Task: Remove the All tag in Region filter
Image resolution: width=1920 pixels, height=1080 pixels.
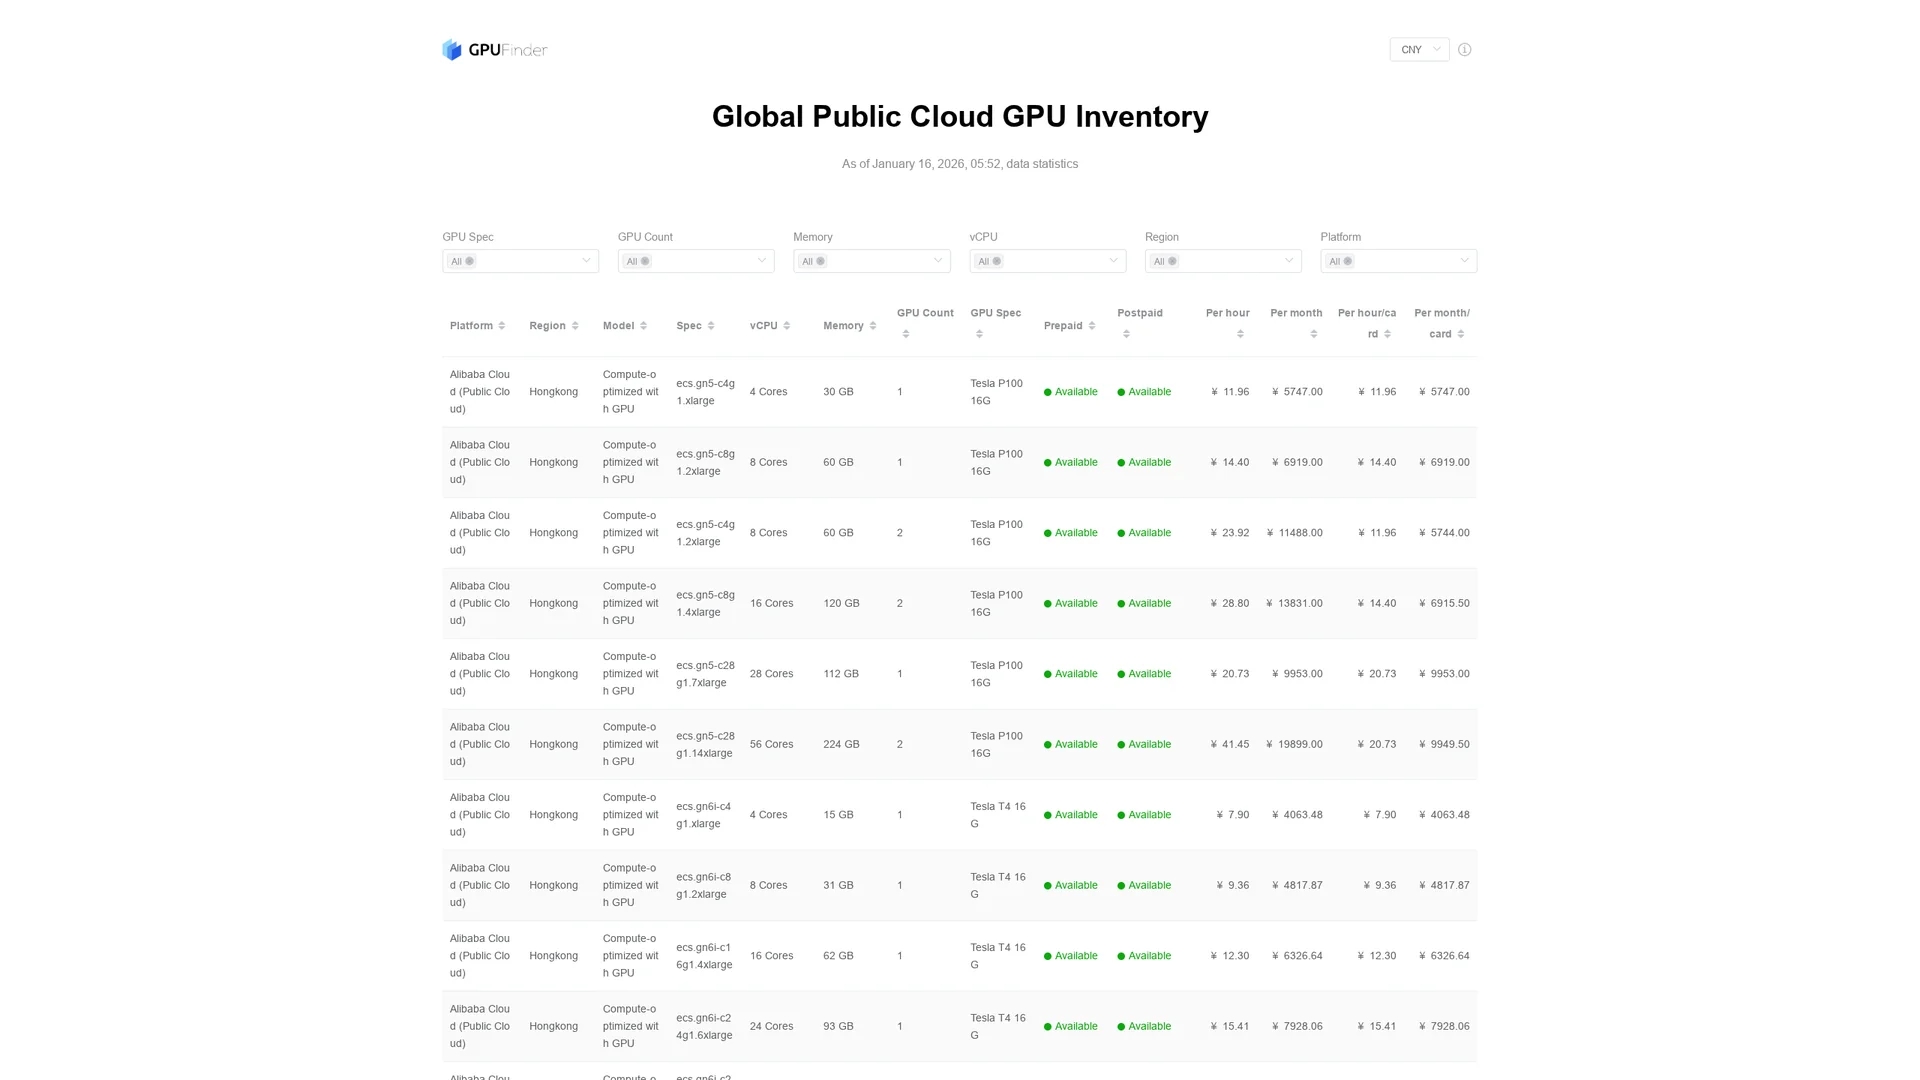Action: click(1172, 261)
